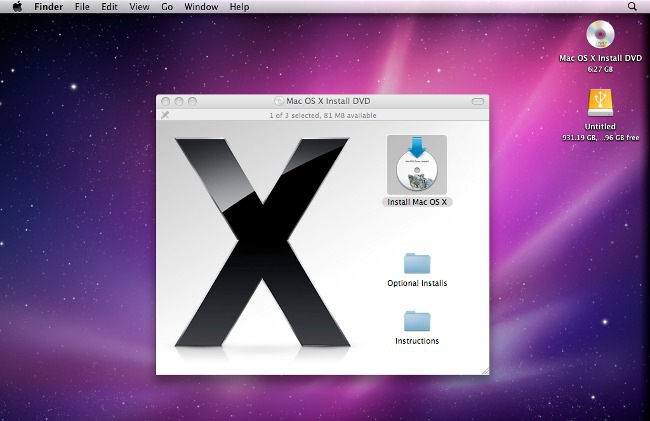This screenshot has width=650, height=421.
Task: Open the File menu
Action: coord(82,7)
